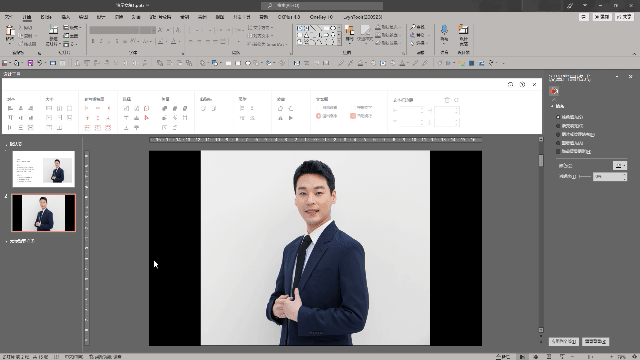Click the Paste clipboard icon
Viewport: 640px width, 360px height.
[10, 31]
